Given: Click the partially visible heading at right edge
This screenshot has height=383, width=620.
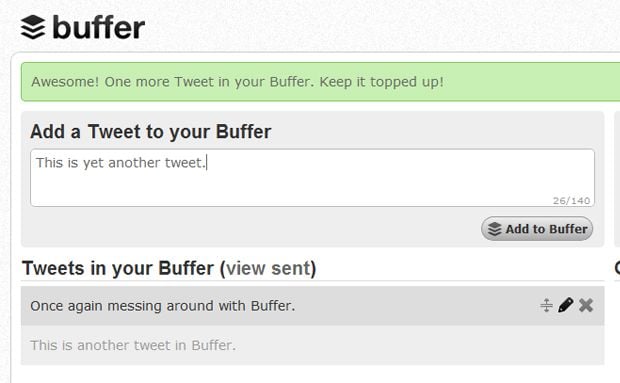Looking at the screenshot, I should 617,268.
